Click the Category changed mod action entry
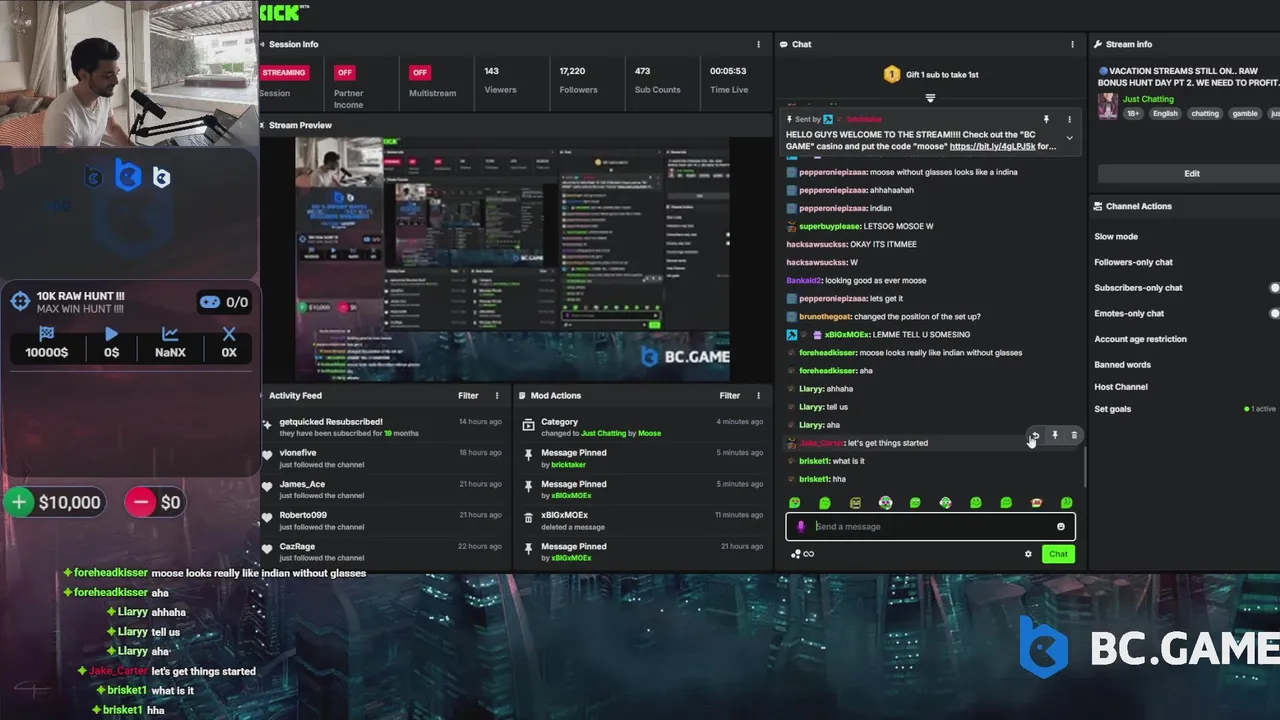The image size is (1280, 720). (x=644, y=427)
